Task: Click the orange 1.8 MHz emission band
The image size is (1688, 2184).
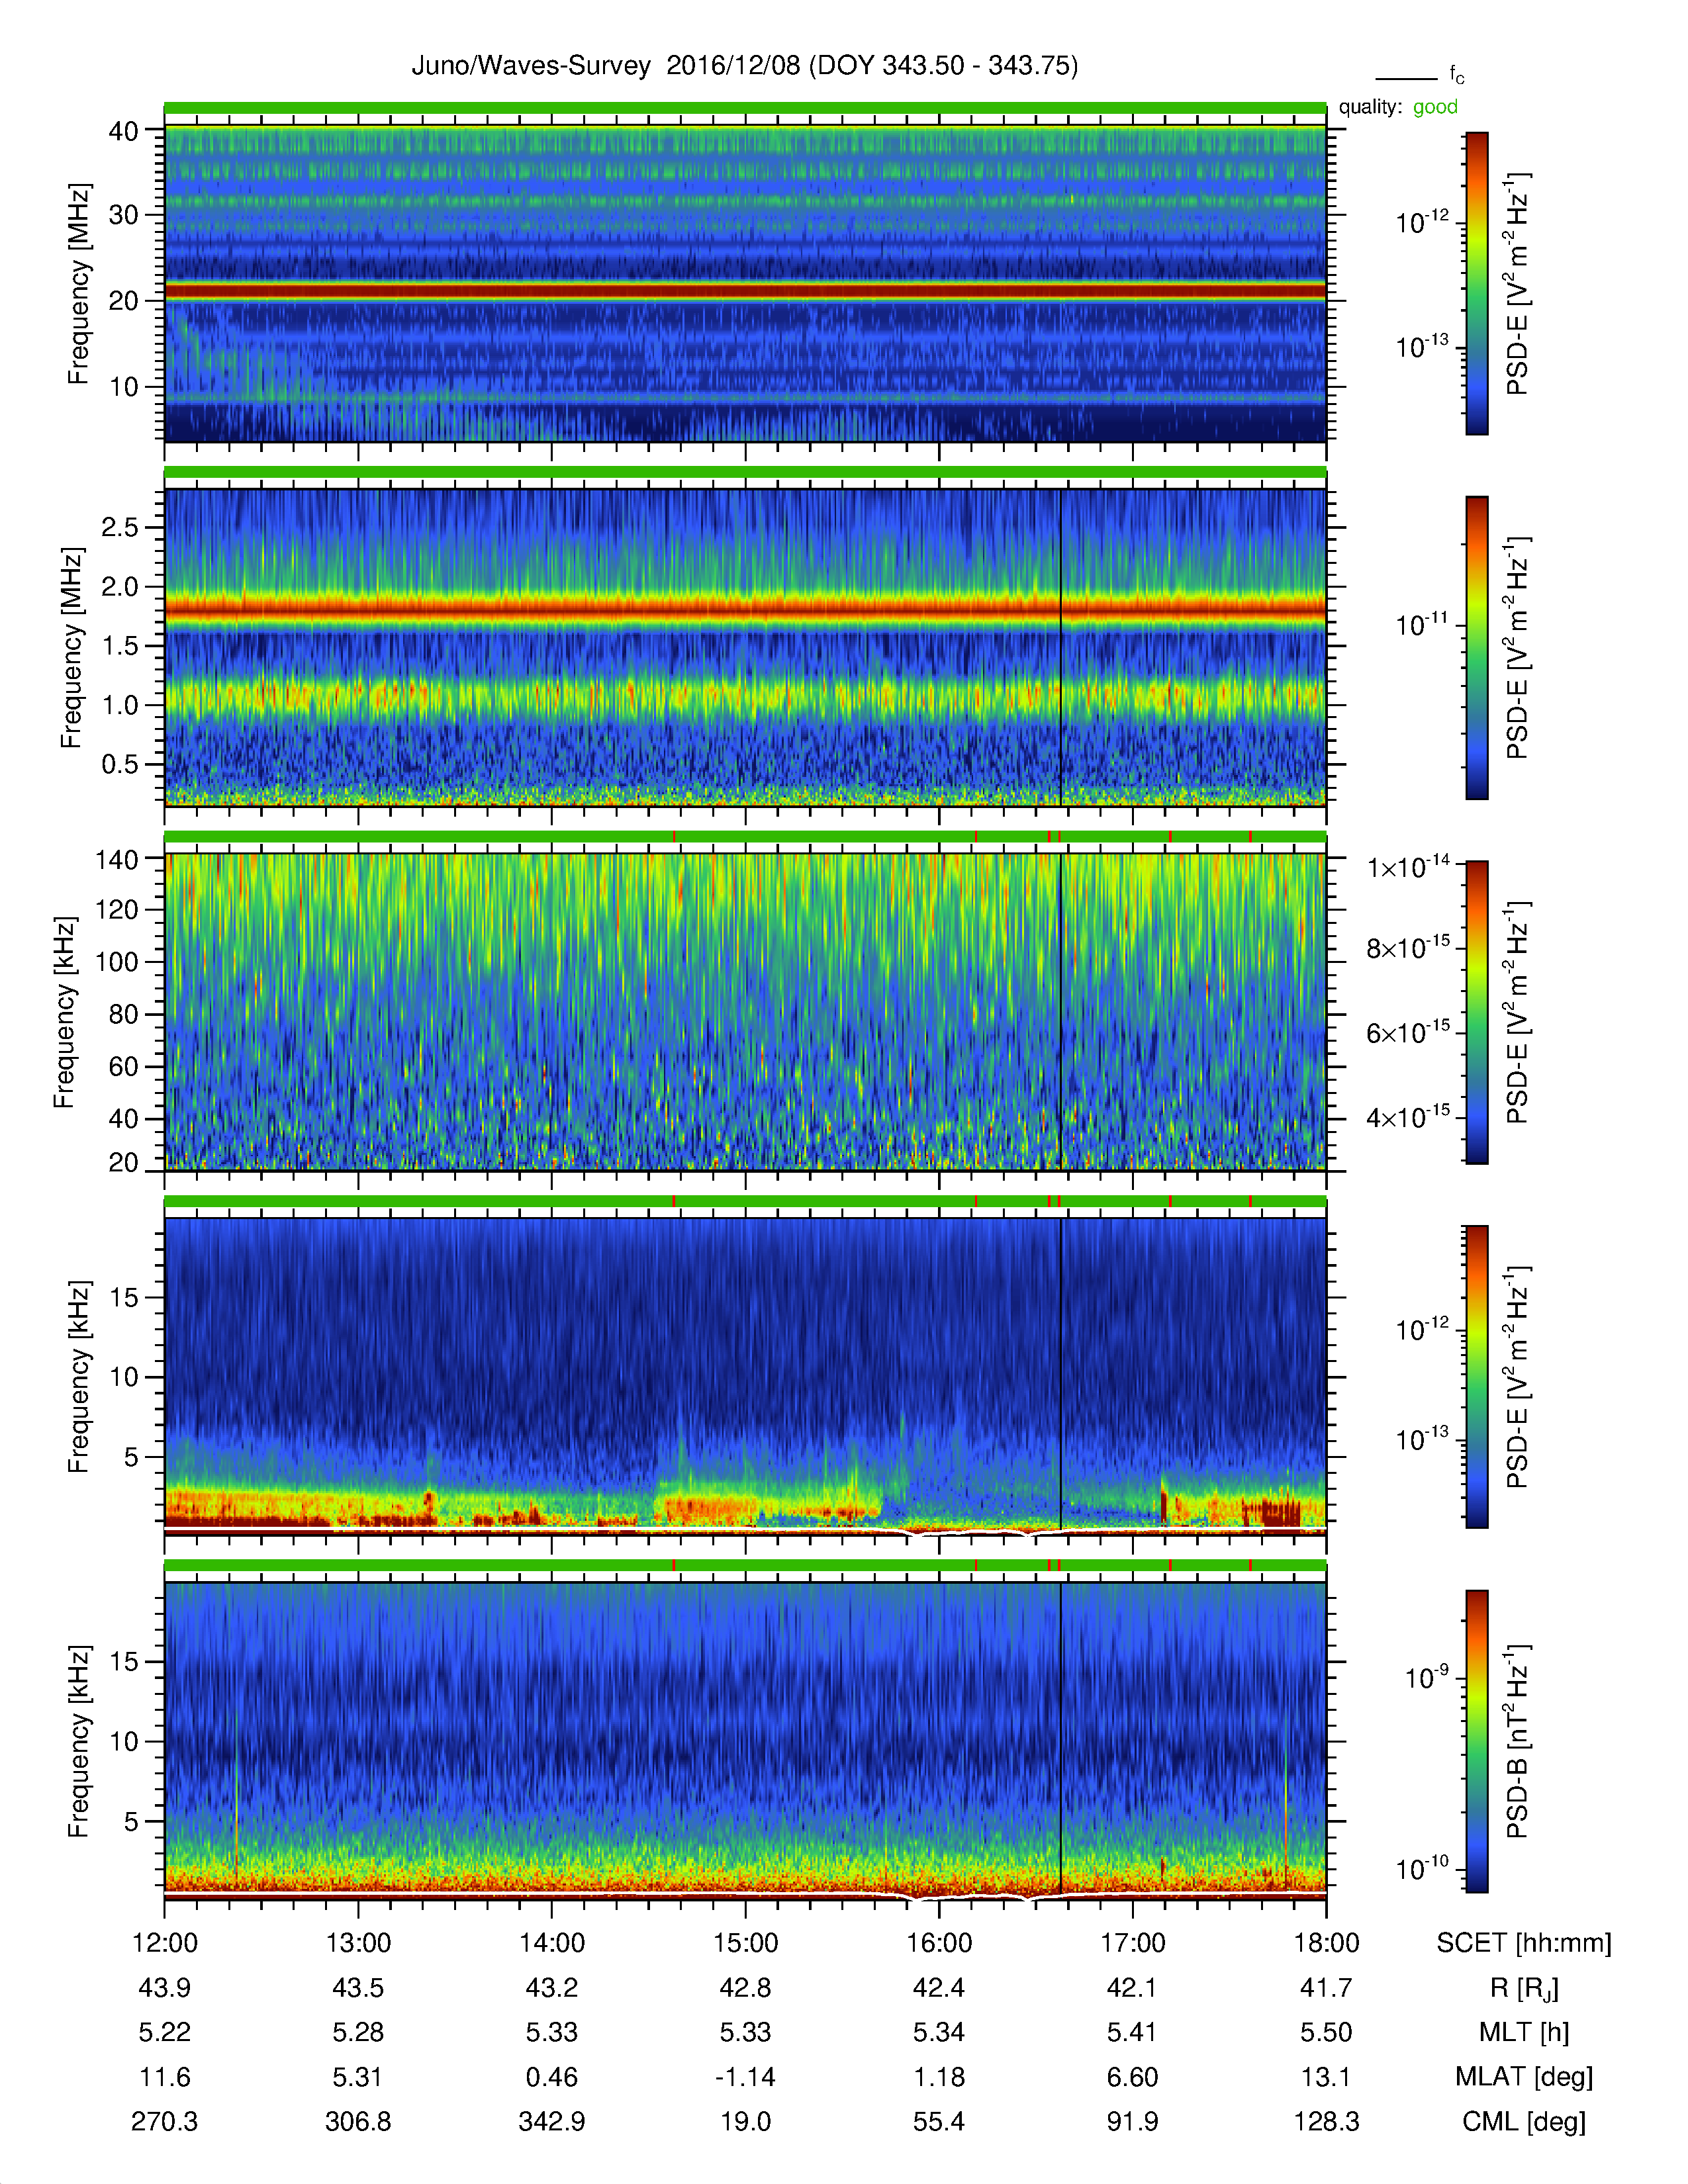Action: (745, 607)
